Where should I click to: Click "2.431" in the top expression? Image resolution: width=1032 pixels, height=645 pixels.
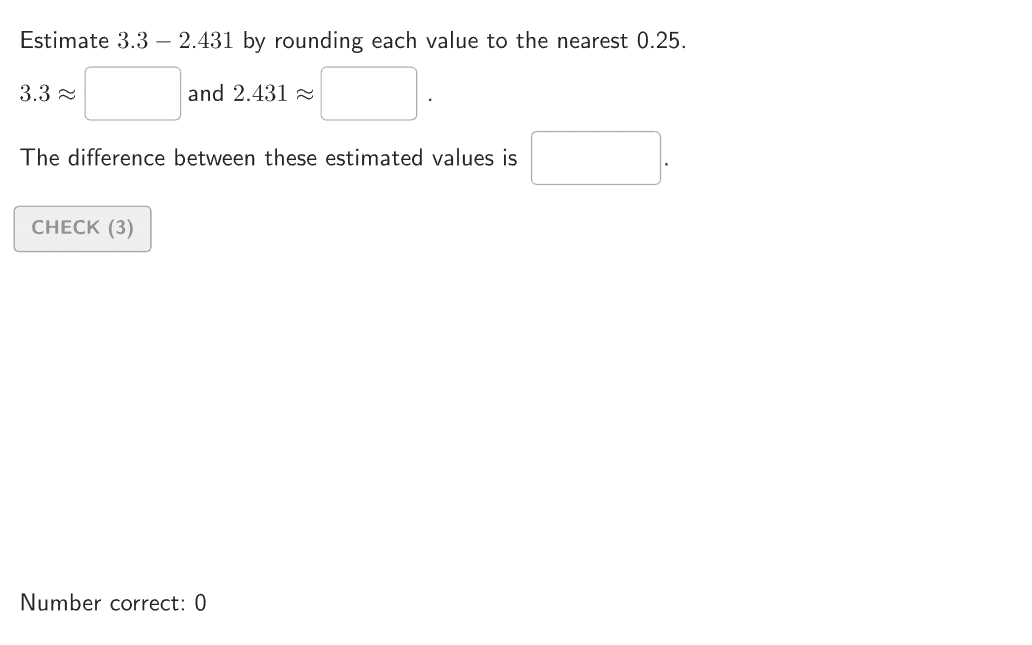click(205, 41)
